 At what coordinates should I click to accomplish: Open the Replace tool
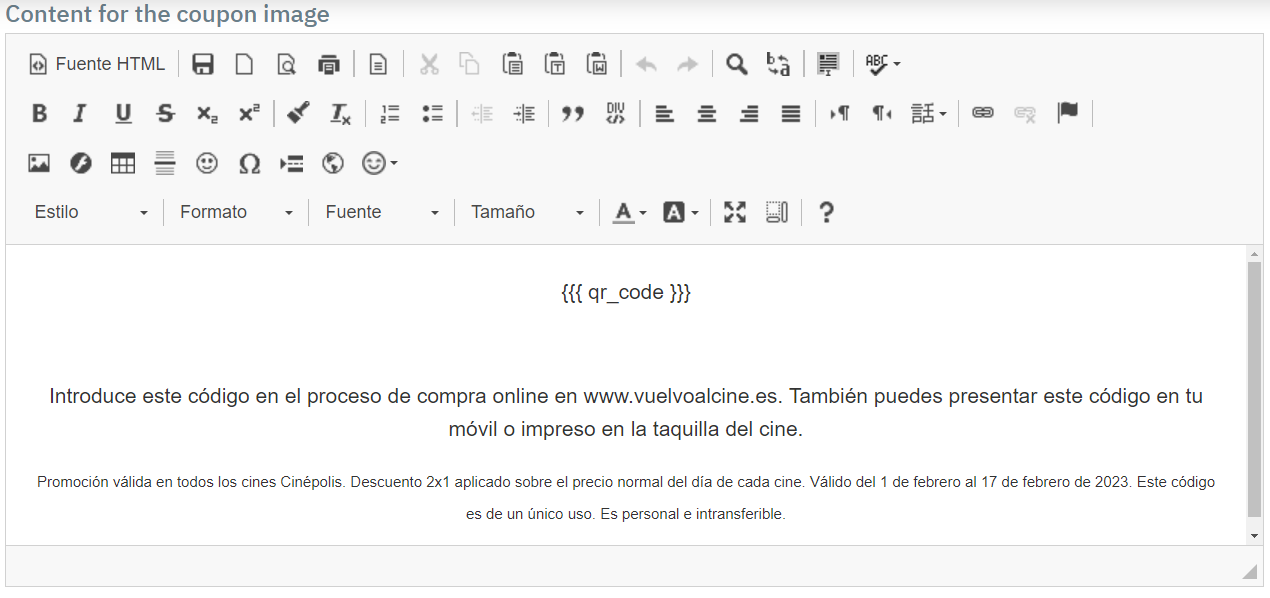tap(778, 64)
